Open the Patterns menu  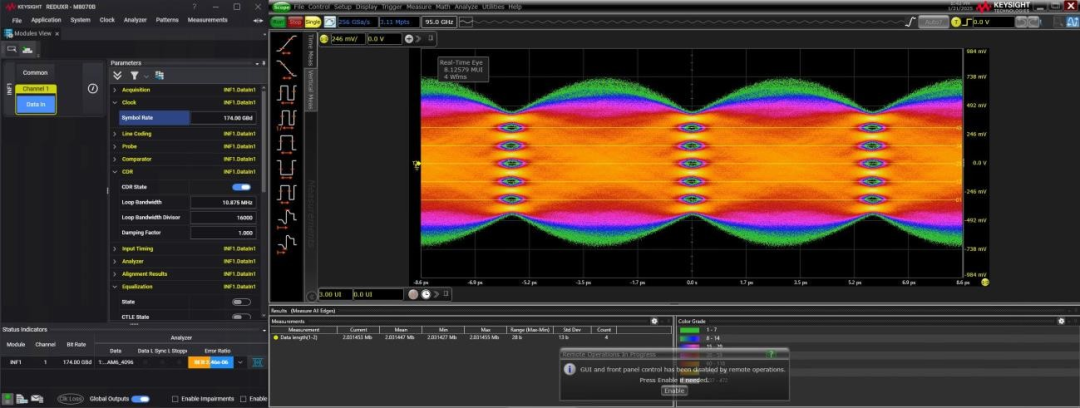coord(167,19)
